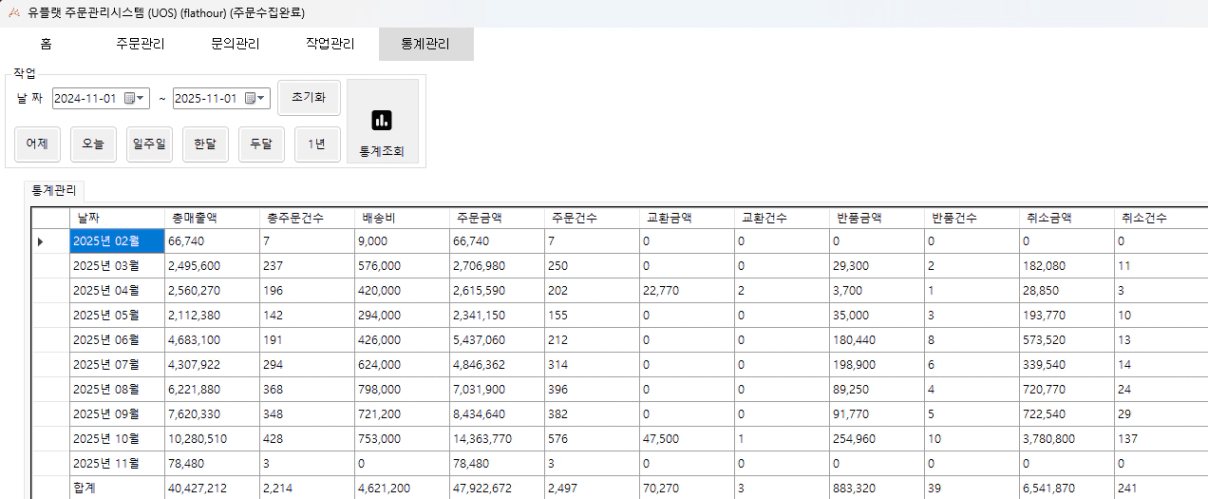Select the 오늘 date range button

click(x=93, y=143)
